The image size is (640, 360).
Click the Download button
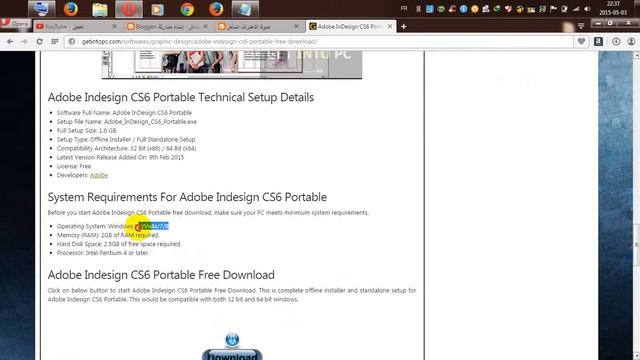point(232,355)
